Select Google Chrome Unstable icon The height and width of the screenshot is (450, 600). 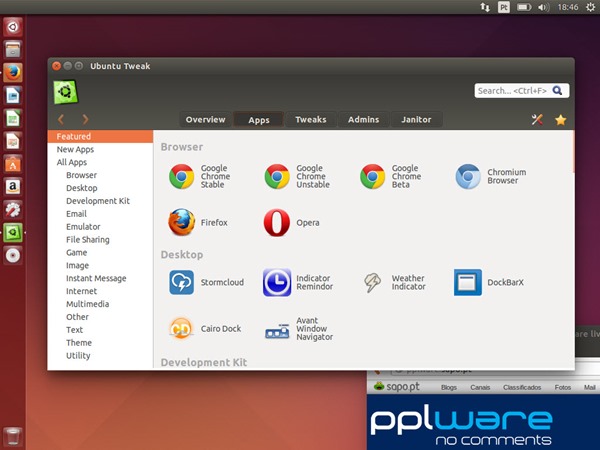tap(277, 176)
